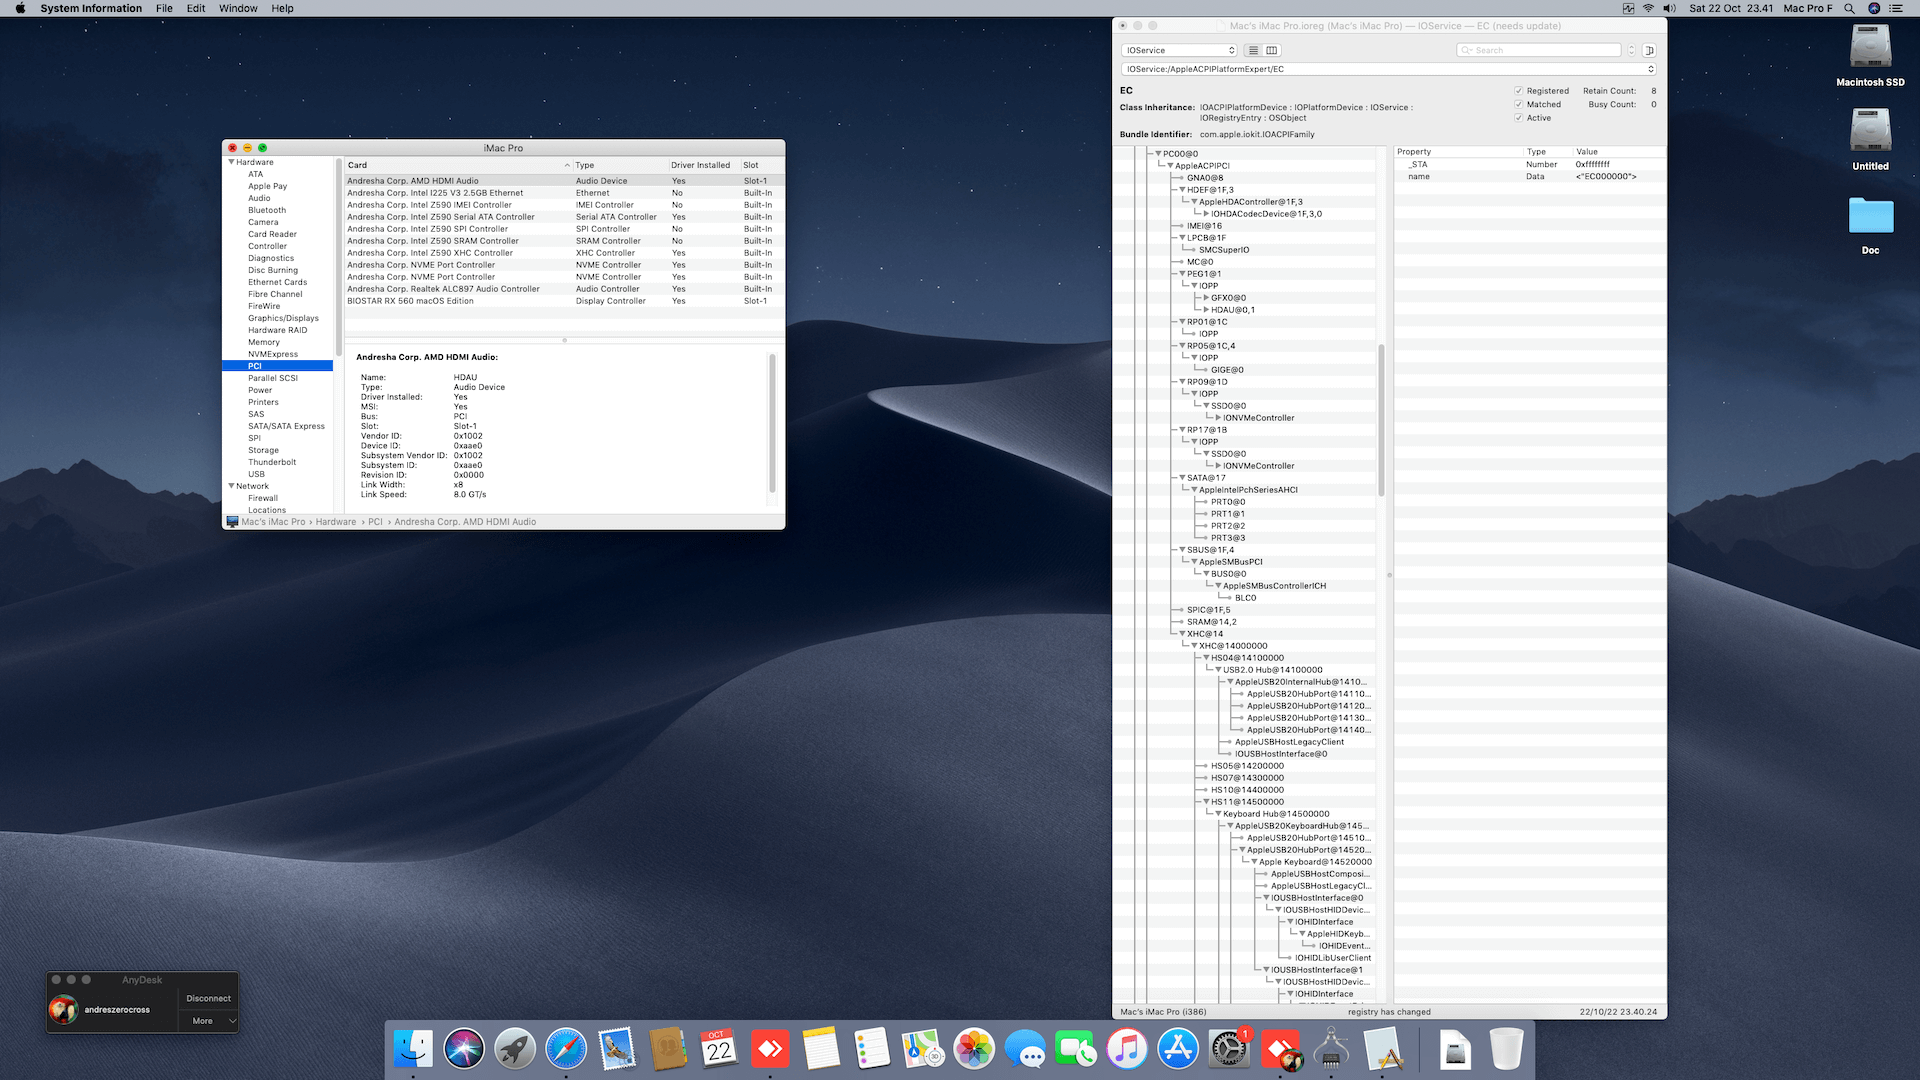
Task: Open Calendar icon showing Oct 22
Action: click(x=719, y=1049)
